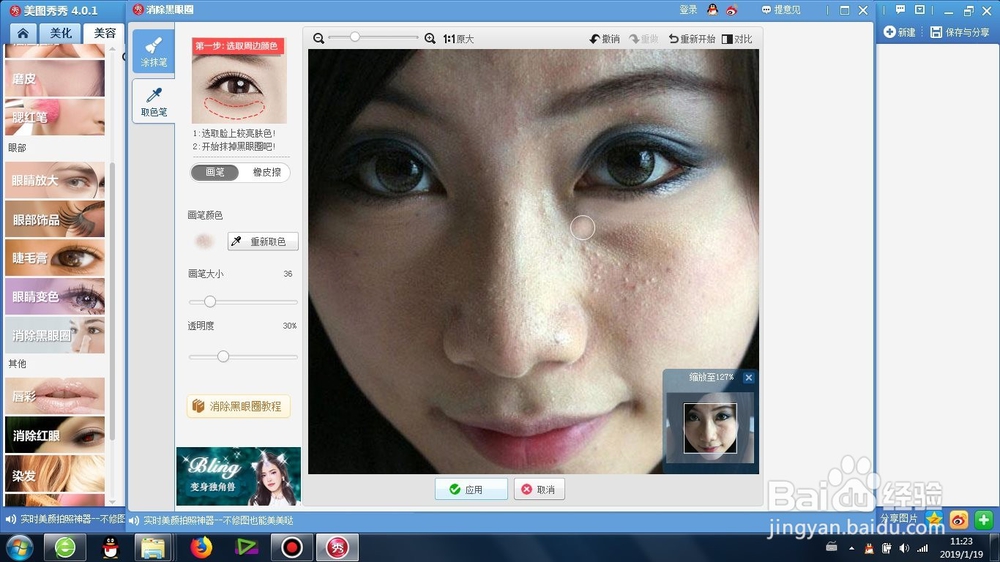Screen dimensions: 1000x562
Task: Click the 新建 new file button
Action: tap(900, 32)
